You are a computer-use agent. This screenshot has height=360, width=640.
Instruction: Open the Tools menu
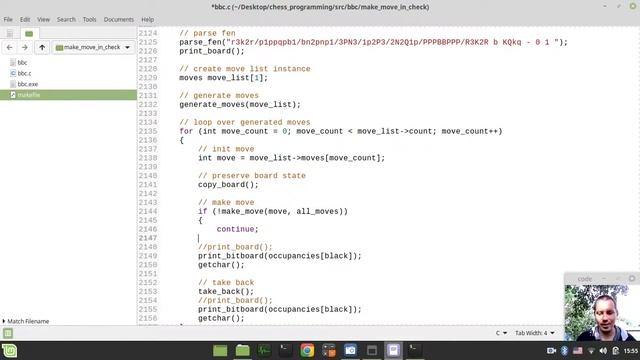(x=89, y=20)
